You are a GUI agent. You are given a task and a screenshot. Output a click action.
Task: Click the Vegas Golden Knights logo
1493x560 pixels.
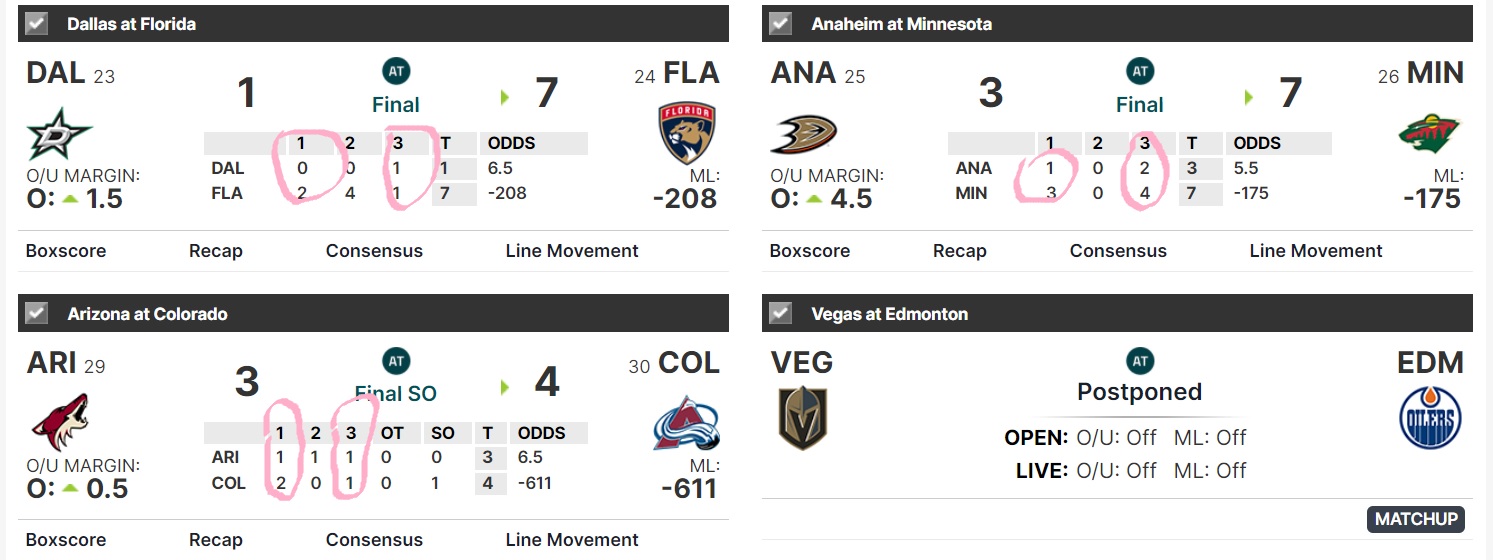[x=803, y=418]
